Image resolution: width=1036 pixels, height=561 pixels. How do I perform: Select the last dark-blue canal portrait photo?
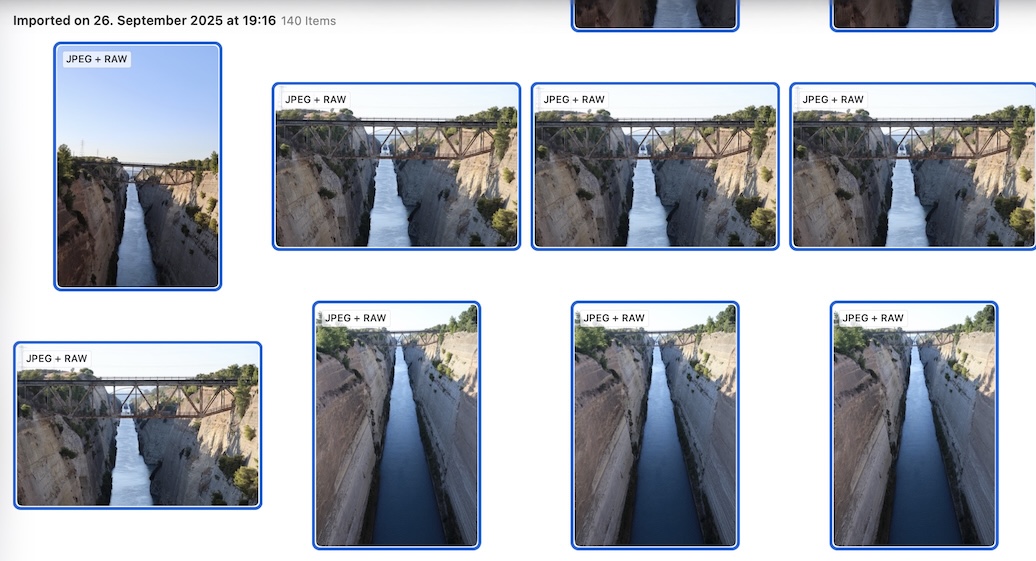click(914, 426)
